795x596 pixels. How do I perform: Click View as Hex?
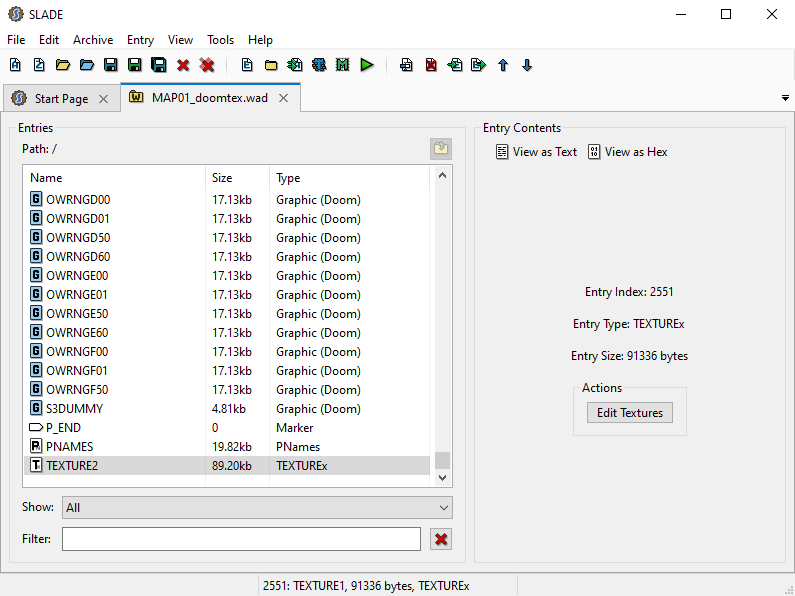(627, 152)
